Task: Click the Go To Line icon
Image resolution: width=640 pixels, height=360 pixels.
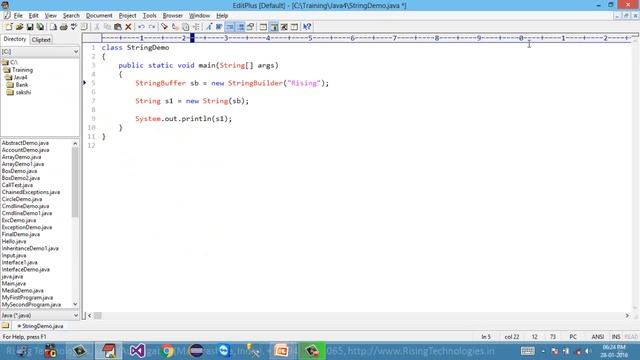Action: (x=196, y=27)
